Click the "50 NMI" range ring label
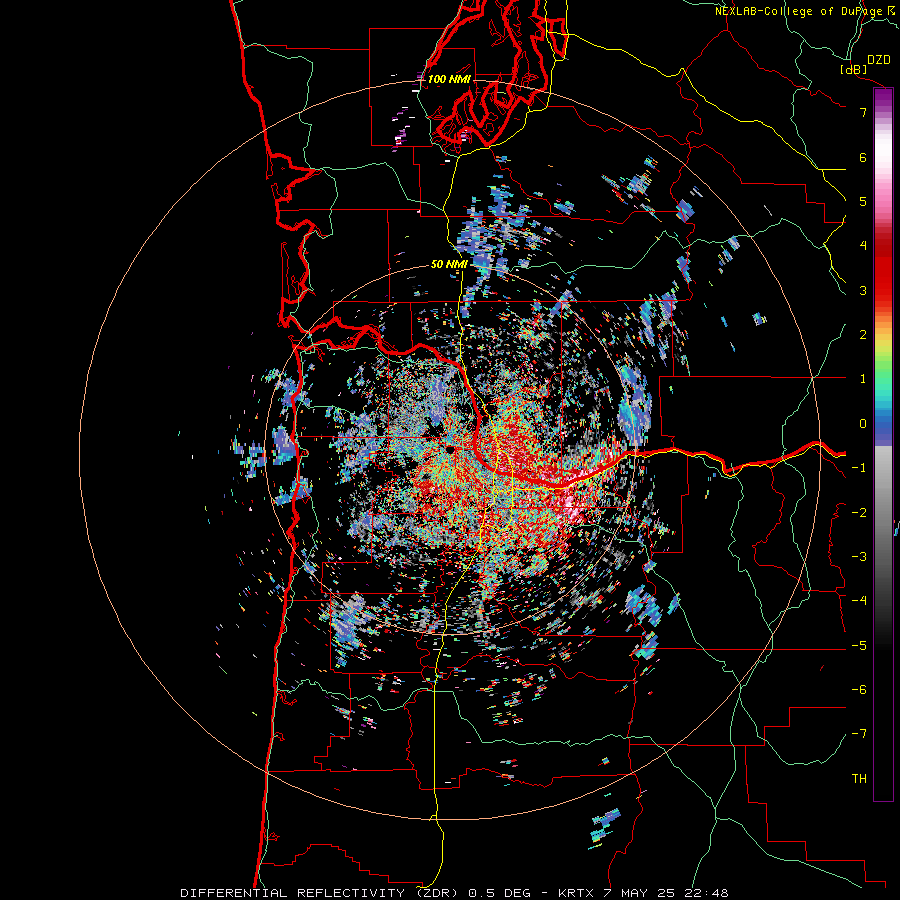Screen dimensions: 900x900 pos(449,264)
